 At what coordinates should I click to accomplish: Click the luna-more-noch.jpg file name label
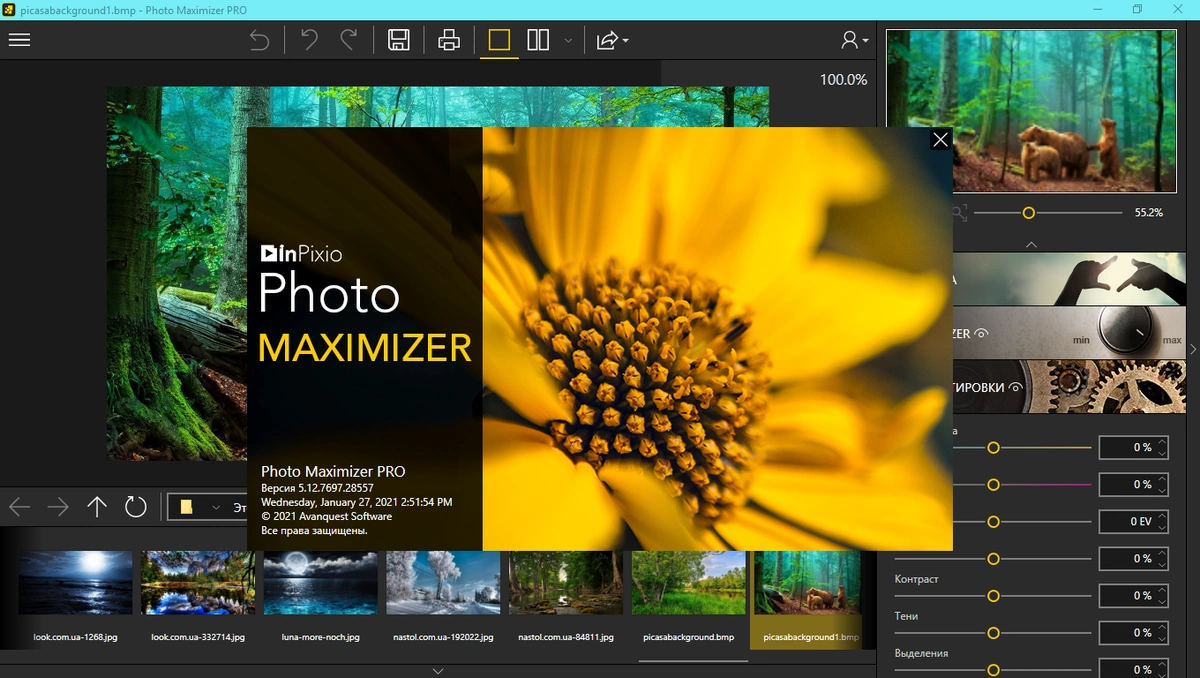point(321,637)
